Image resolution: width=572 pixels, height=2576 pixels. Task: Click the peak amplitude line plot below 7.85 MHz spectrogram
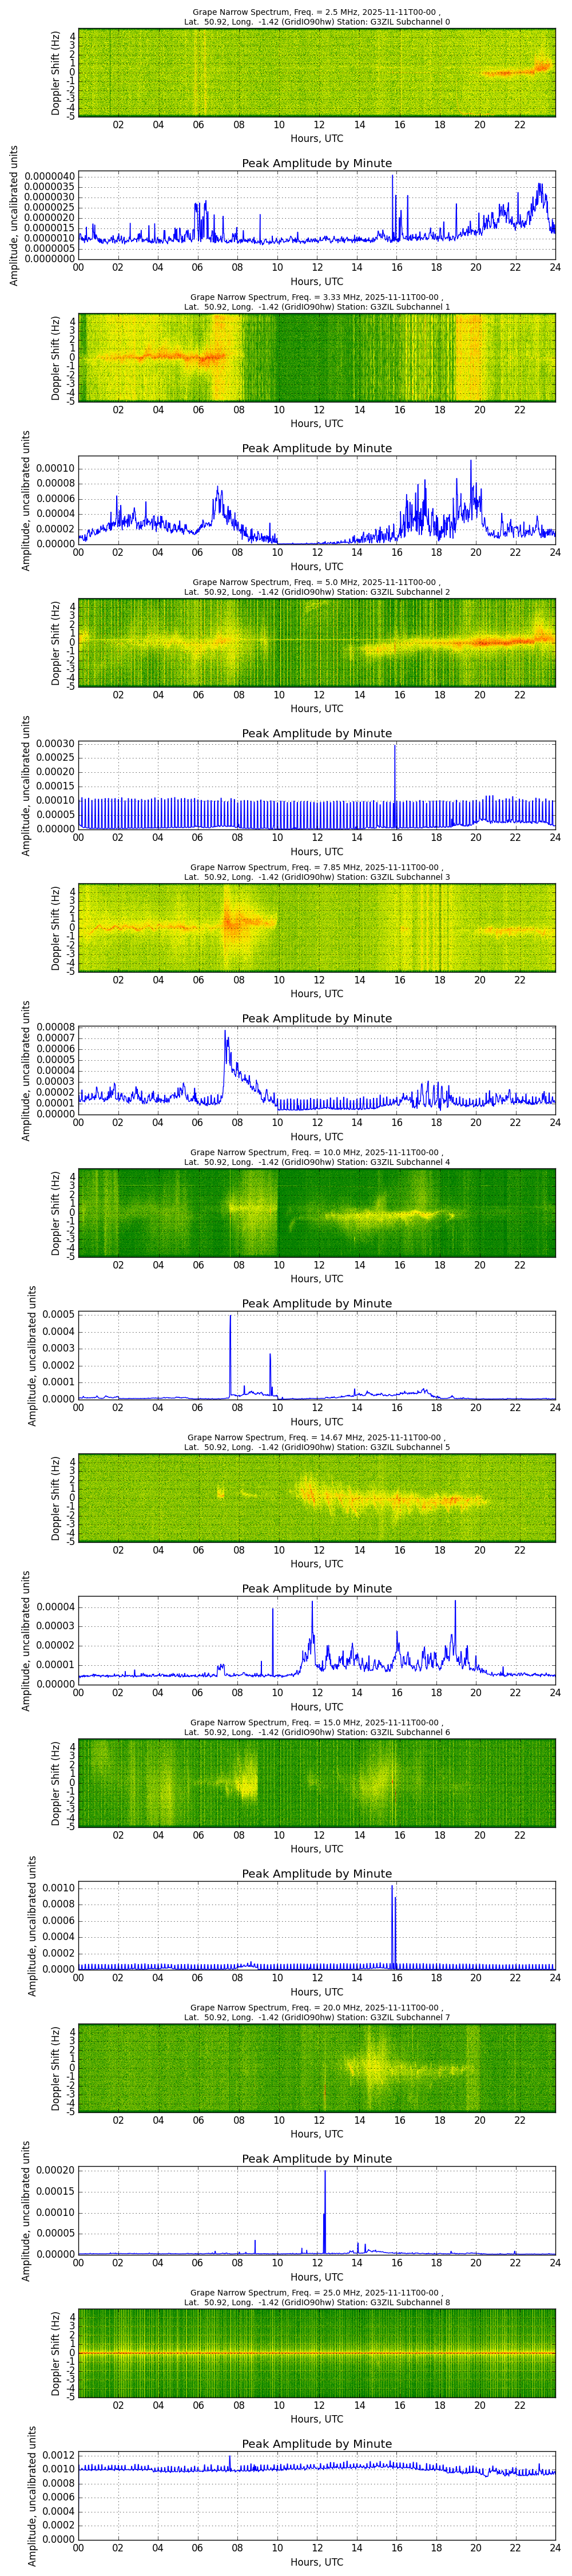tap(317, 1070)
